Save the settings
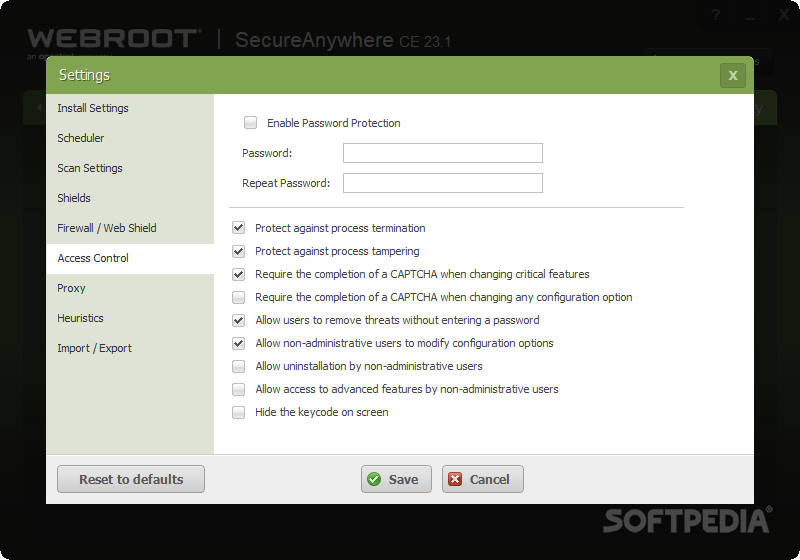Screen dimensions: 800x560 coord(396,479)
